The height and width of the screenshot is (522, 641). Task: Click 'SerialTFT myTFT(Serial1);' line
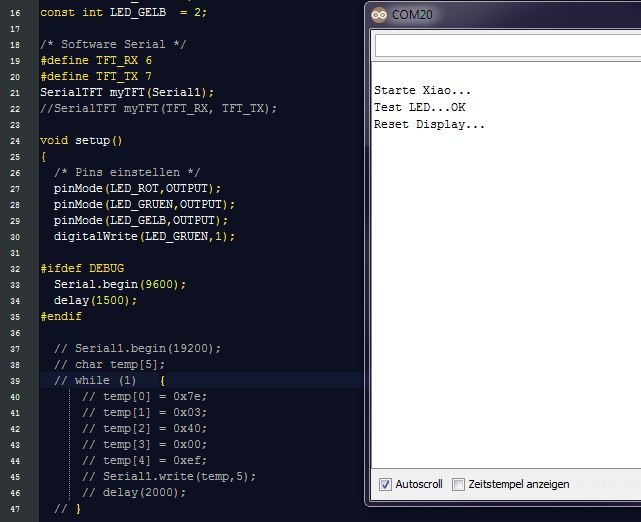point(127,92)
